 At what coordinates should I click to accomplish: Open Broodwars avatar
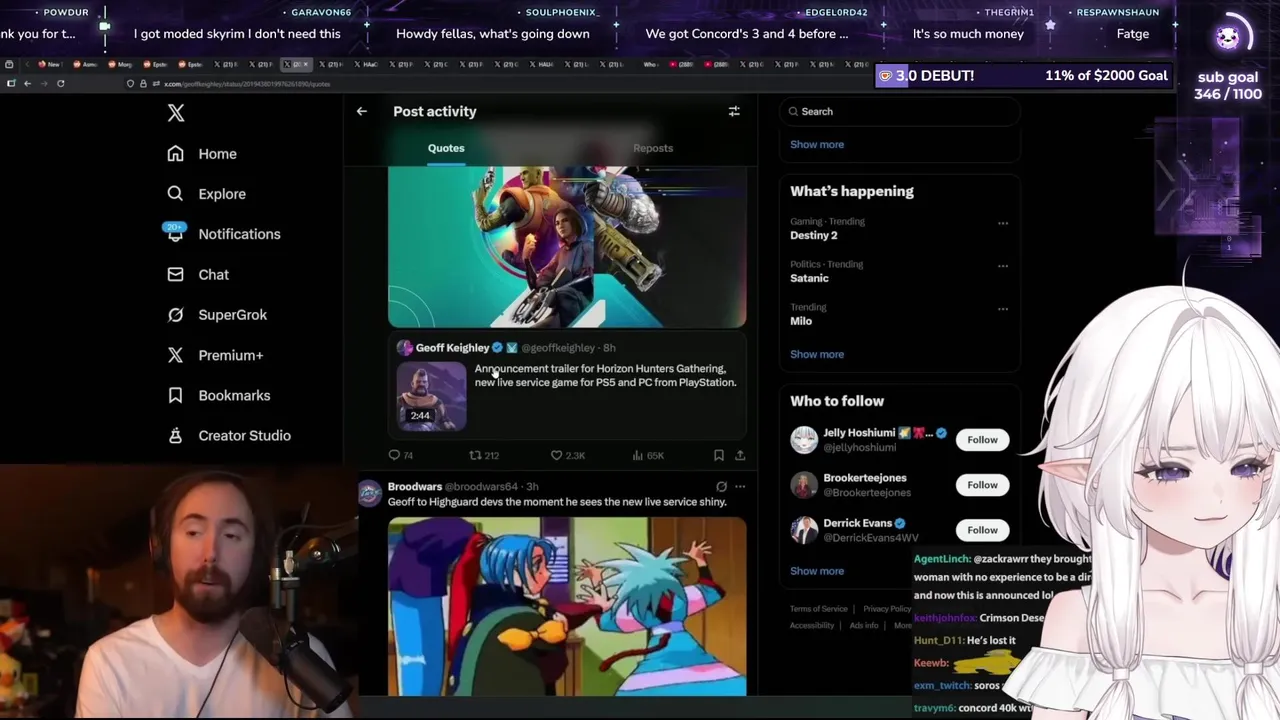[370, 495]
